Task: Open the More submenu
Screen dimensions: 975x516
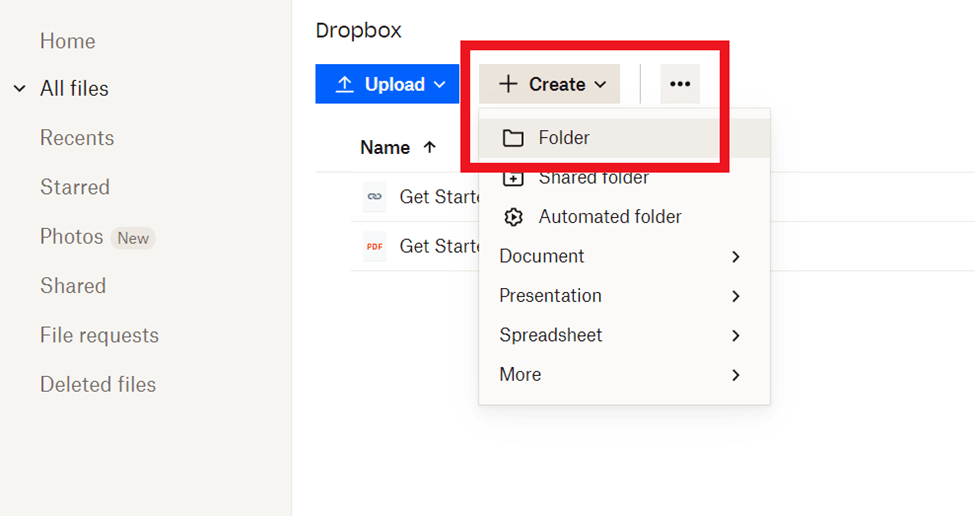Action: click(x=624, y=374)
